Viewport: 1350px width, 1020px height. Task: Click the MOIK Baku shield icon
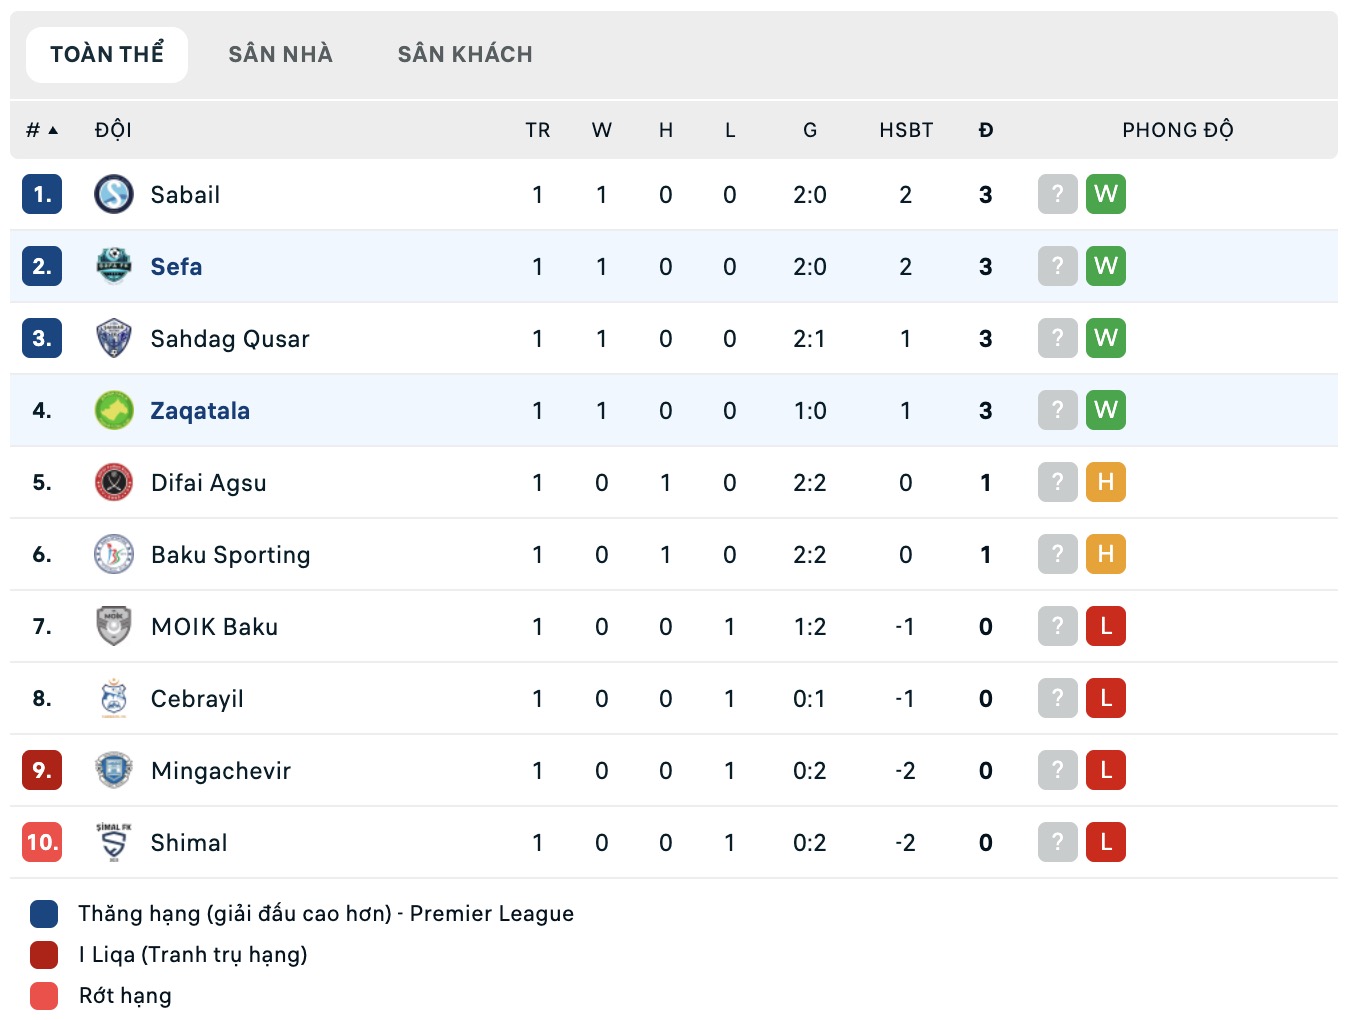point(113,626)
